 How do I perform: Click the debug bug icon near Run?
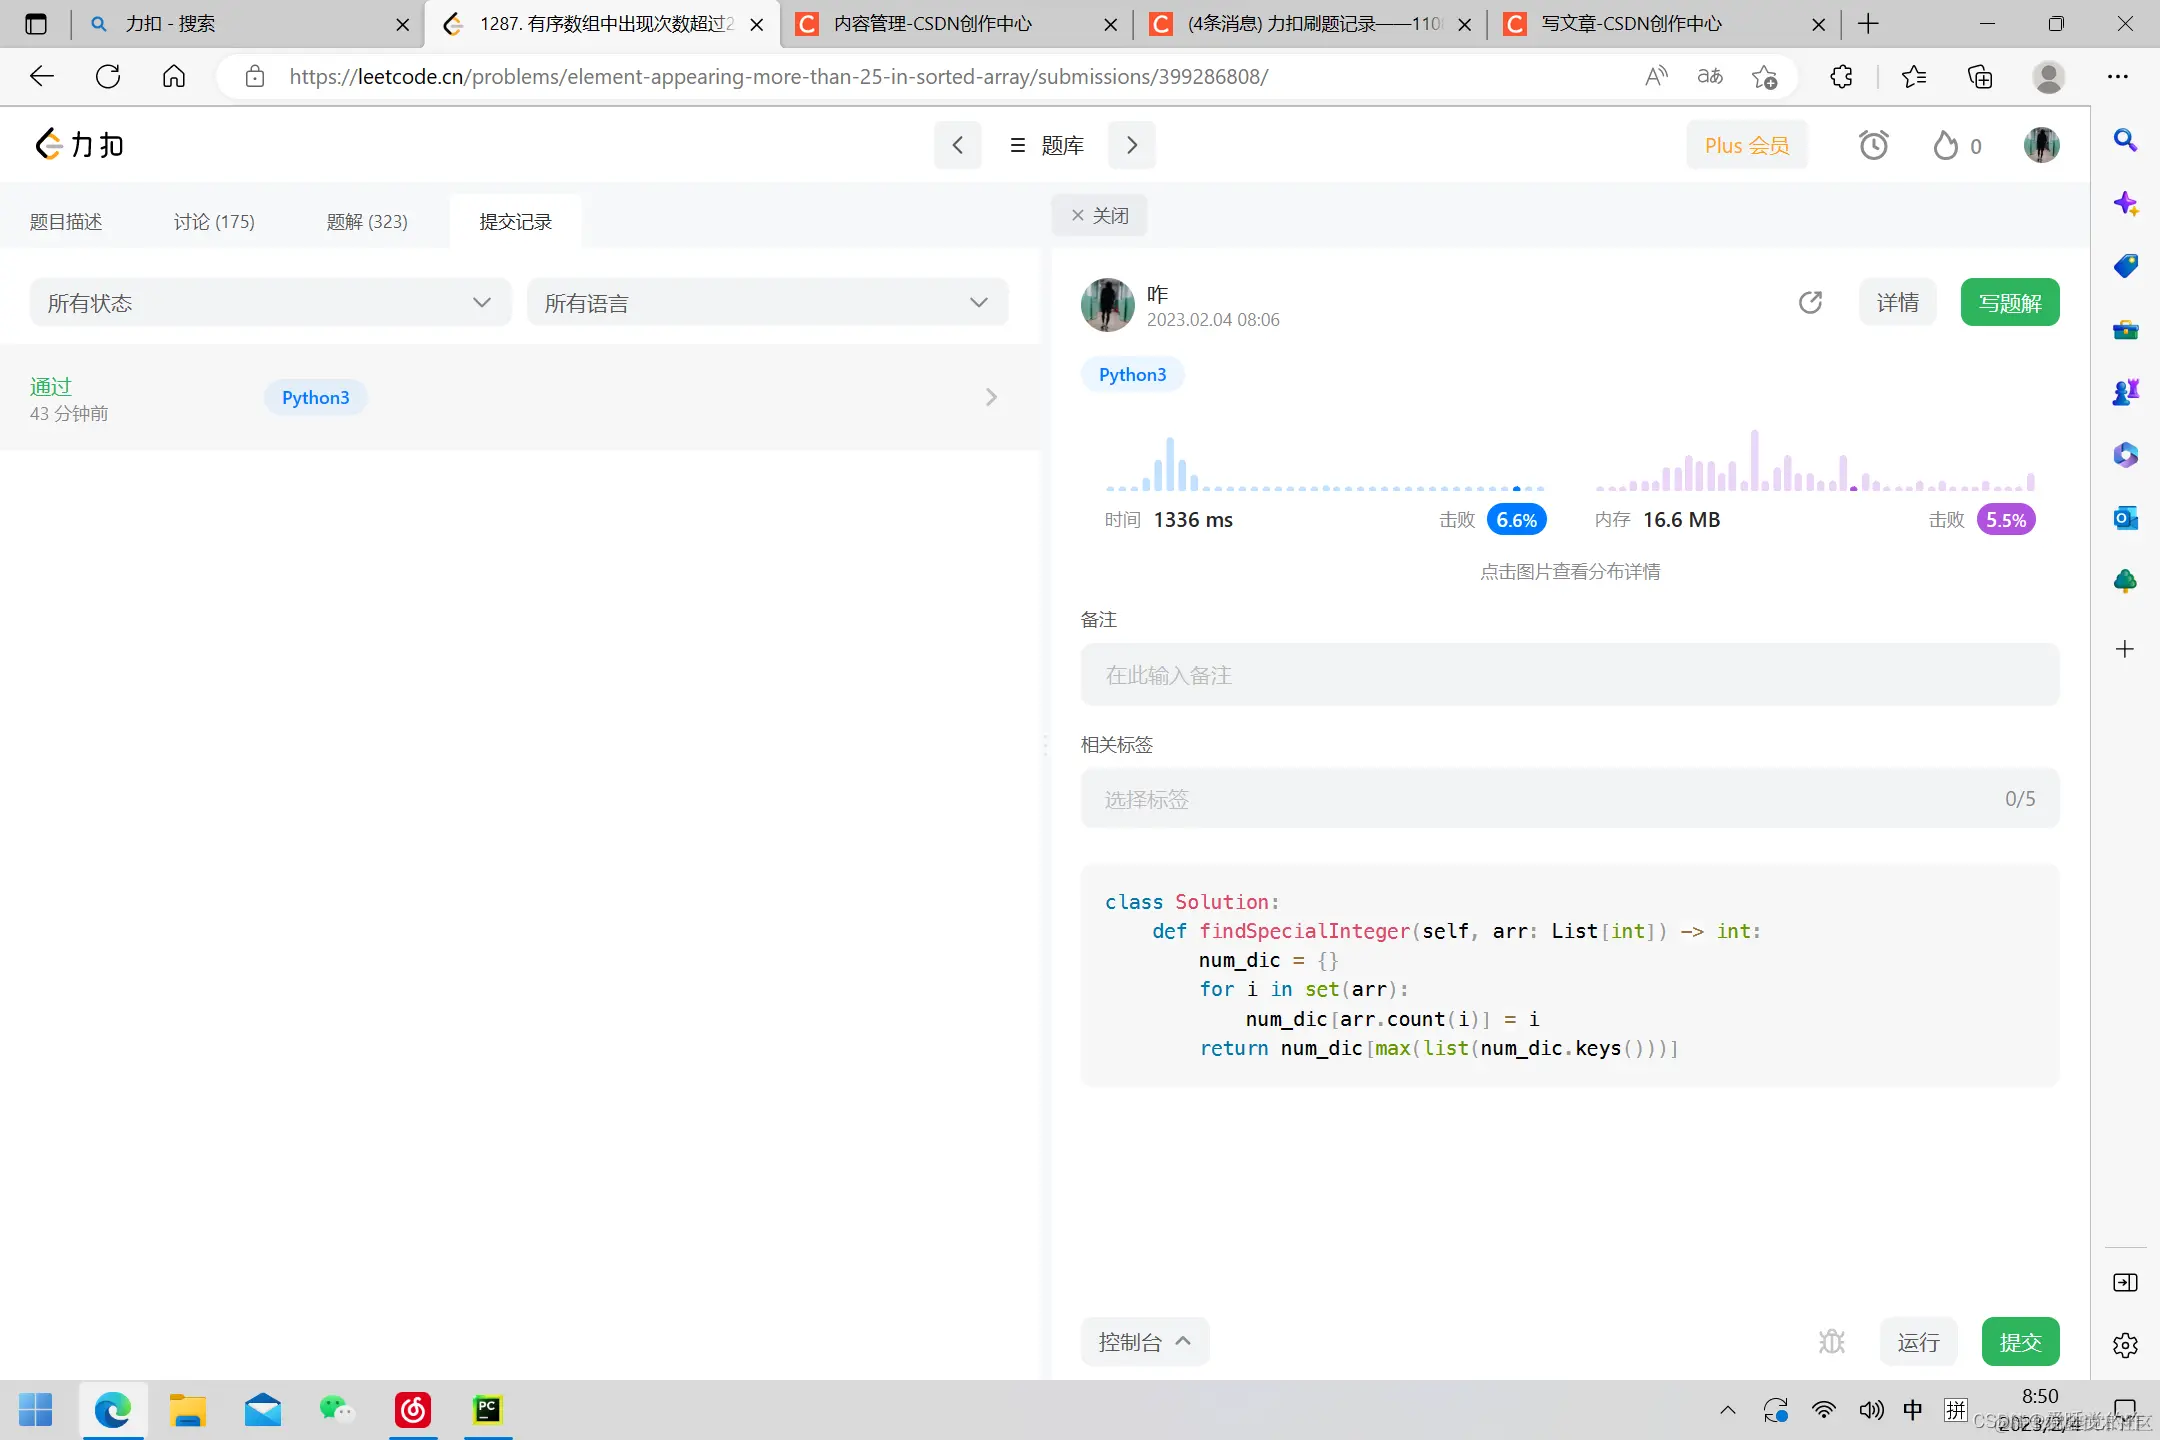pyautogui.click(x=1831, y=1341)
